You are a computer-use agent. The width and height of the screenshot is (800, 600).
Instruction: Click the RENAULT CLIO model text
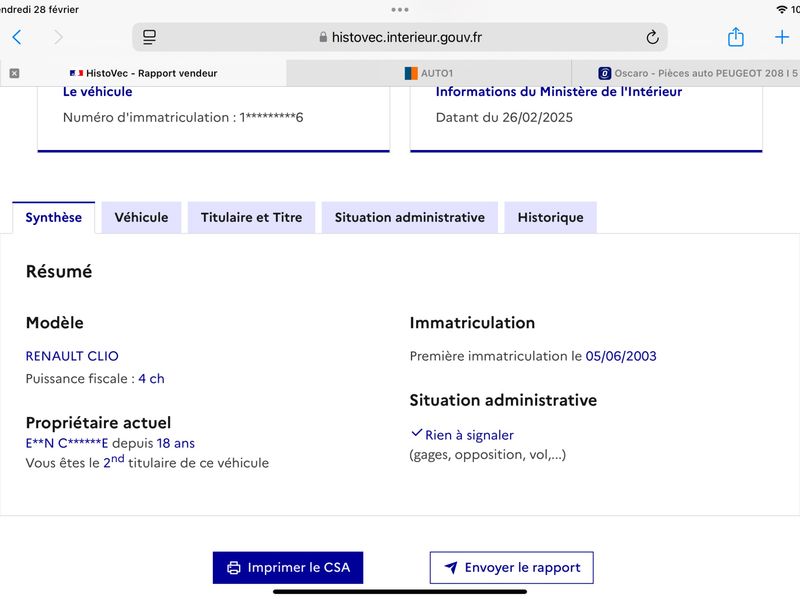coord(72,356)
